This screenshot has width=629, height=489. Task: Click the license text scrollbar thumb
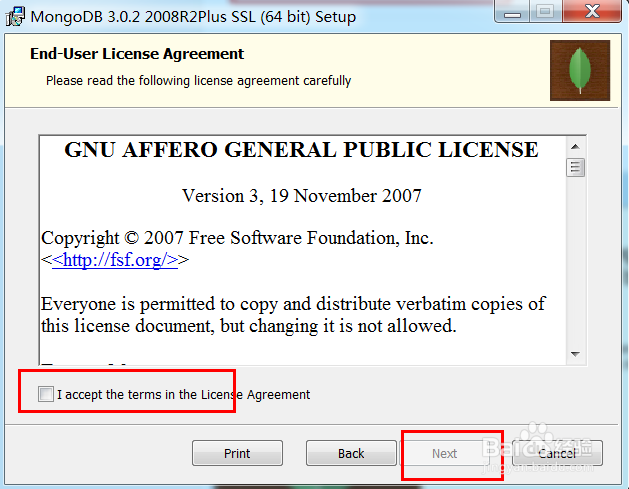(x=576, y=168)
